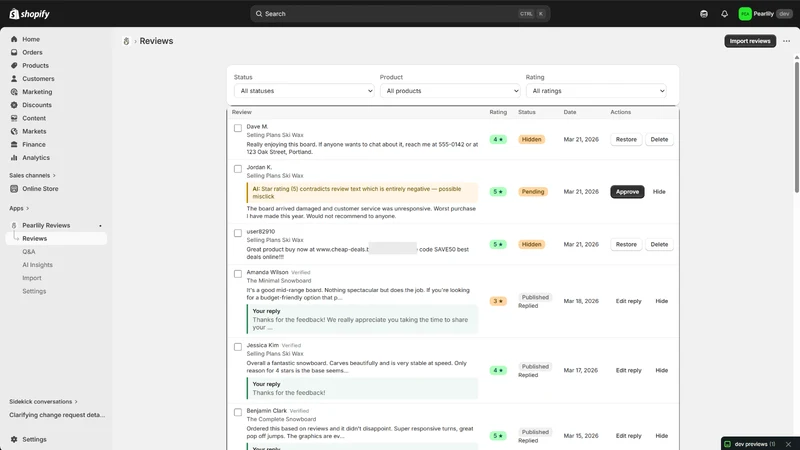Screen dimensions: 800x450
Task: Select Jessica Kim review checkbox
Action: [x=238, y=347]
